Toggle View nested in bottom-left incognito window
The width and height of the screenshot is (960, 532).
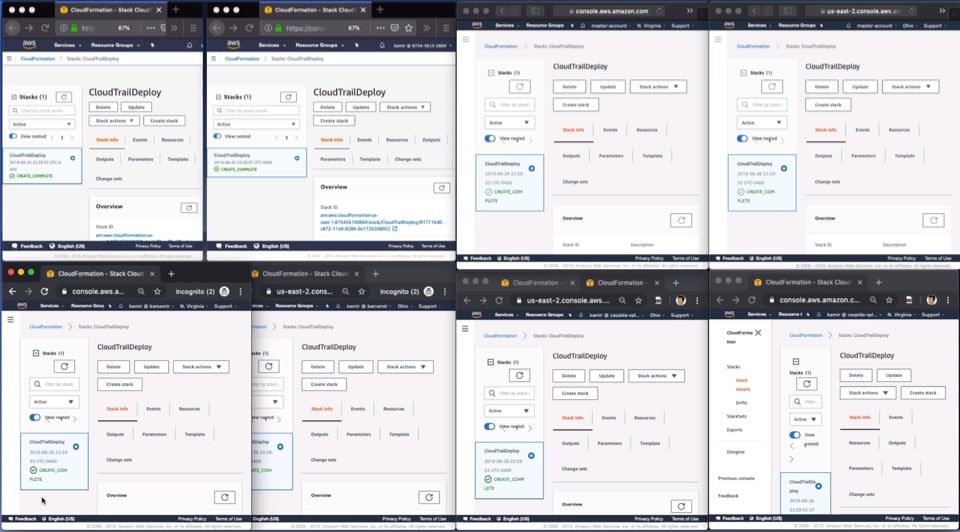click(35, 418)
